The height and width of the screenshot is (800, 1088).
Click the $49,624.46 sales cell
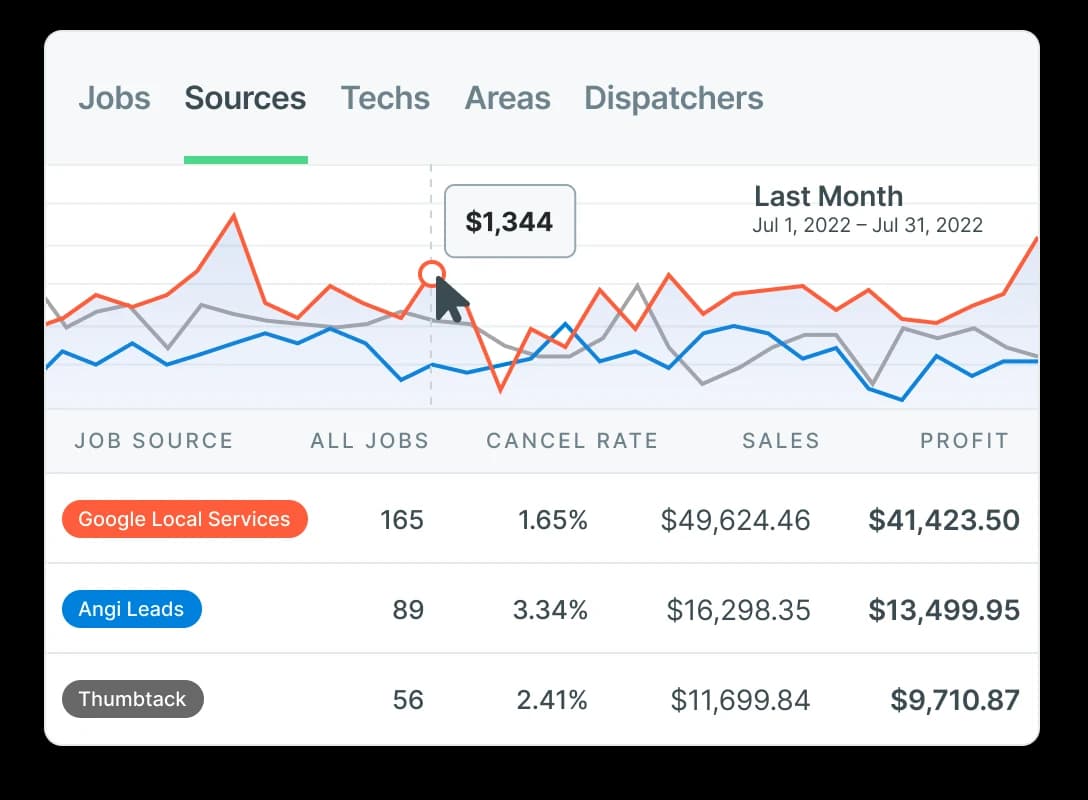[x=736, y=520]
